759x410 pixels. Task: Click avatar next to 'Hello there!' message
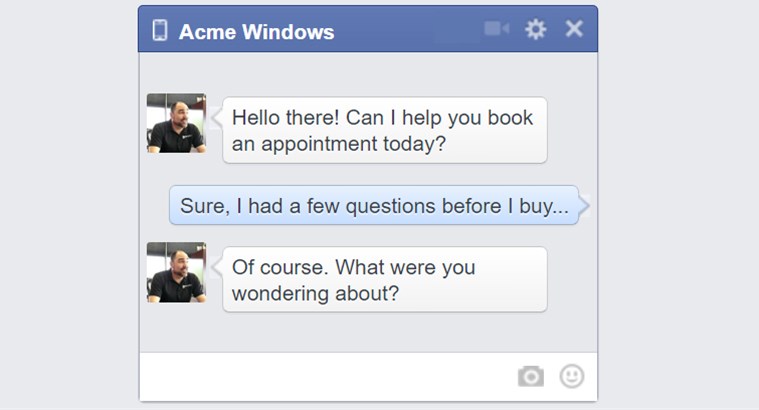coord(176,123)
